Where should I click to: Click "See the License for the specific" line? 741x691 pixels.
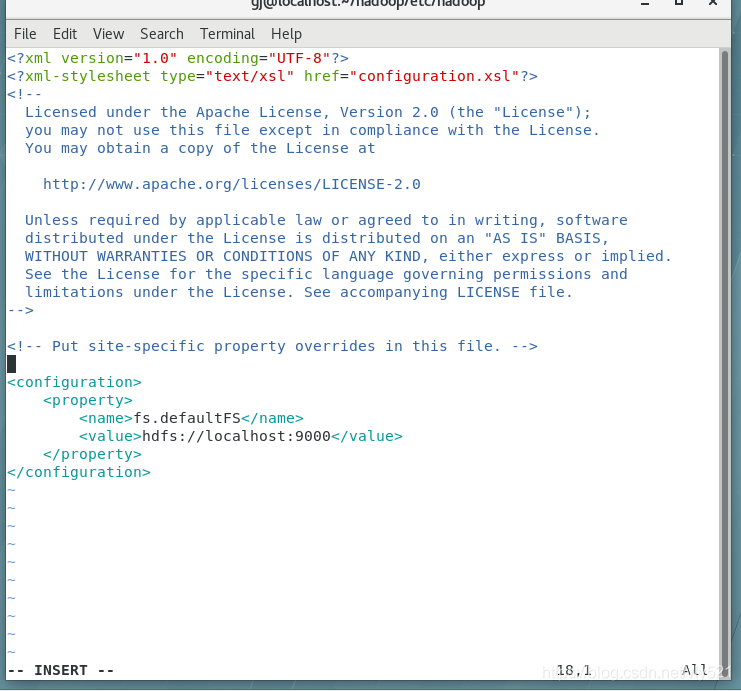(x=326, y=274)
